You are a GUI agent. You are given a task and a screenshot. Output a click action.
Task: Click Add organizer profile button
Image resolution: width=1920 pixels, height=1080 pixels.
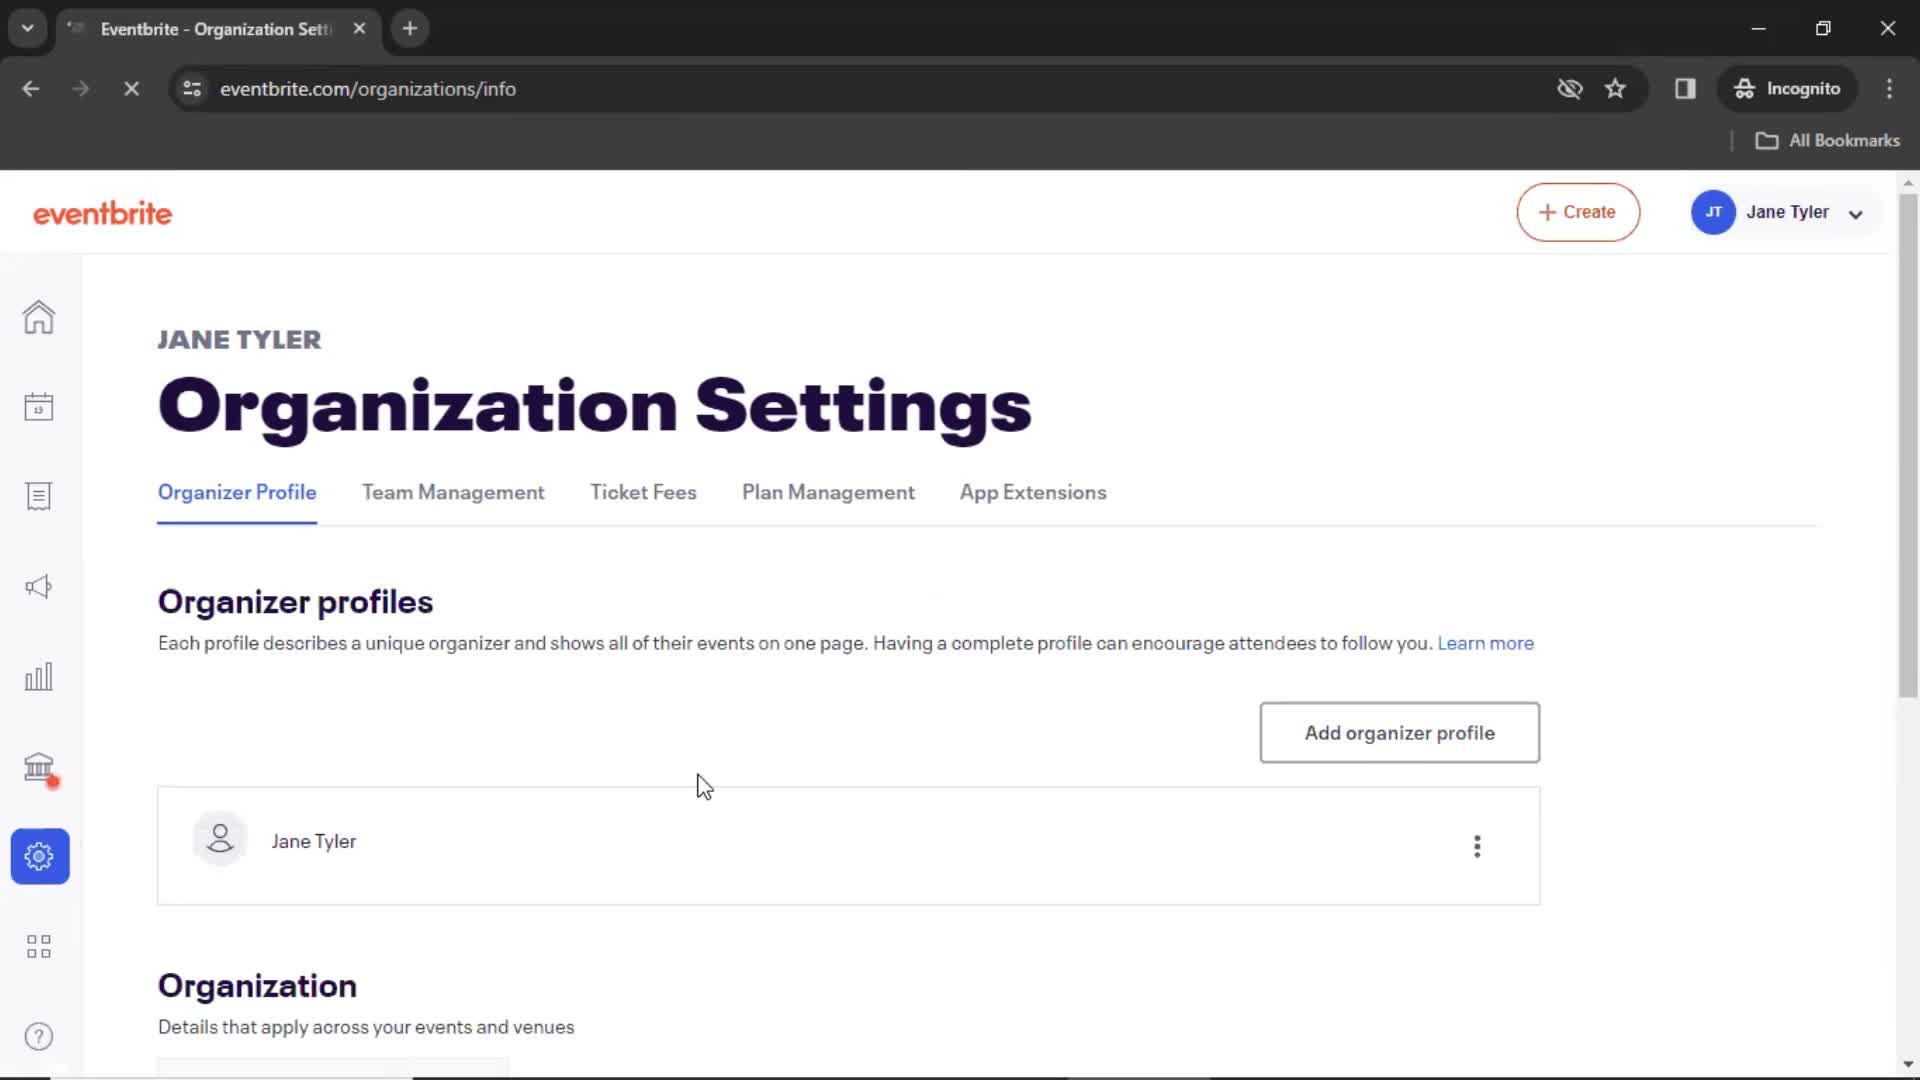click(x=1398, y=732)
